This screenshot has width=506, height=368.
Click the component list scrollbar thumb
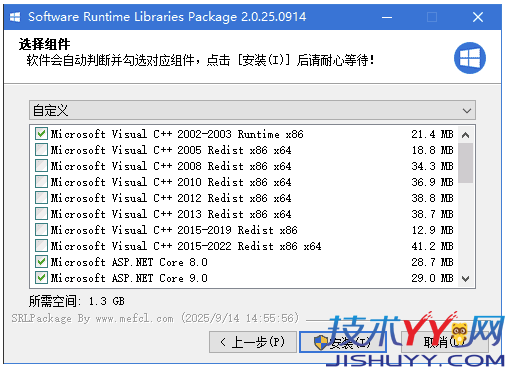pyautogui.click(x=465, y=163)
